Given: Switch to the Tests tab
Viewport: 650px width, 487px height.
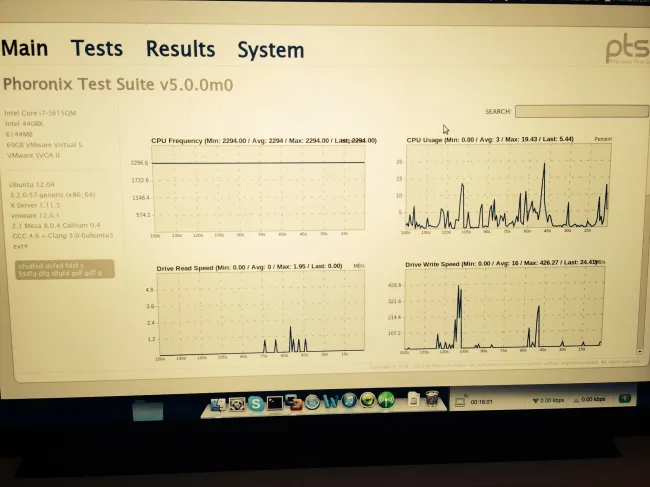Looking at the screenshot, I should [x=97, y=48].
